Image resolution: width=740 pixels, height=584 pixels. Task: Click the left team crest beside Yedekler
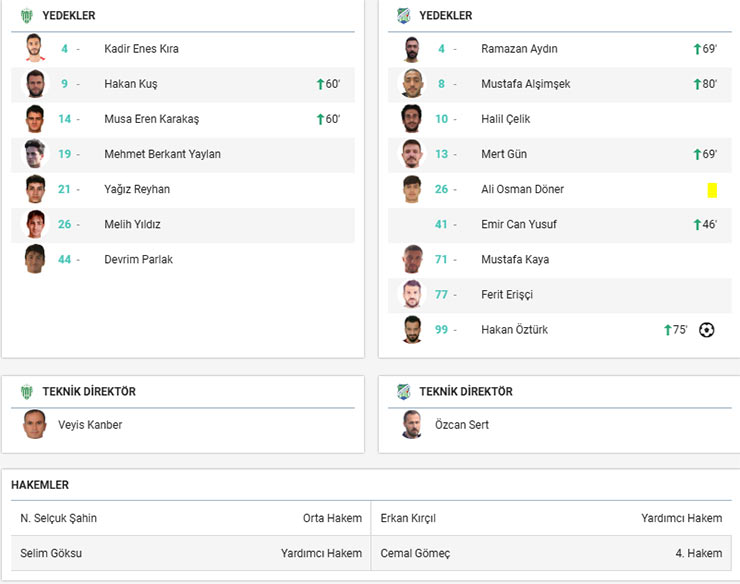point(27,15)
